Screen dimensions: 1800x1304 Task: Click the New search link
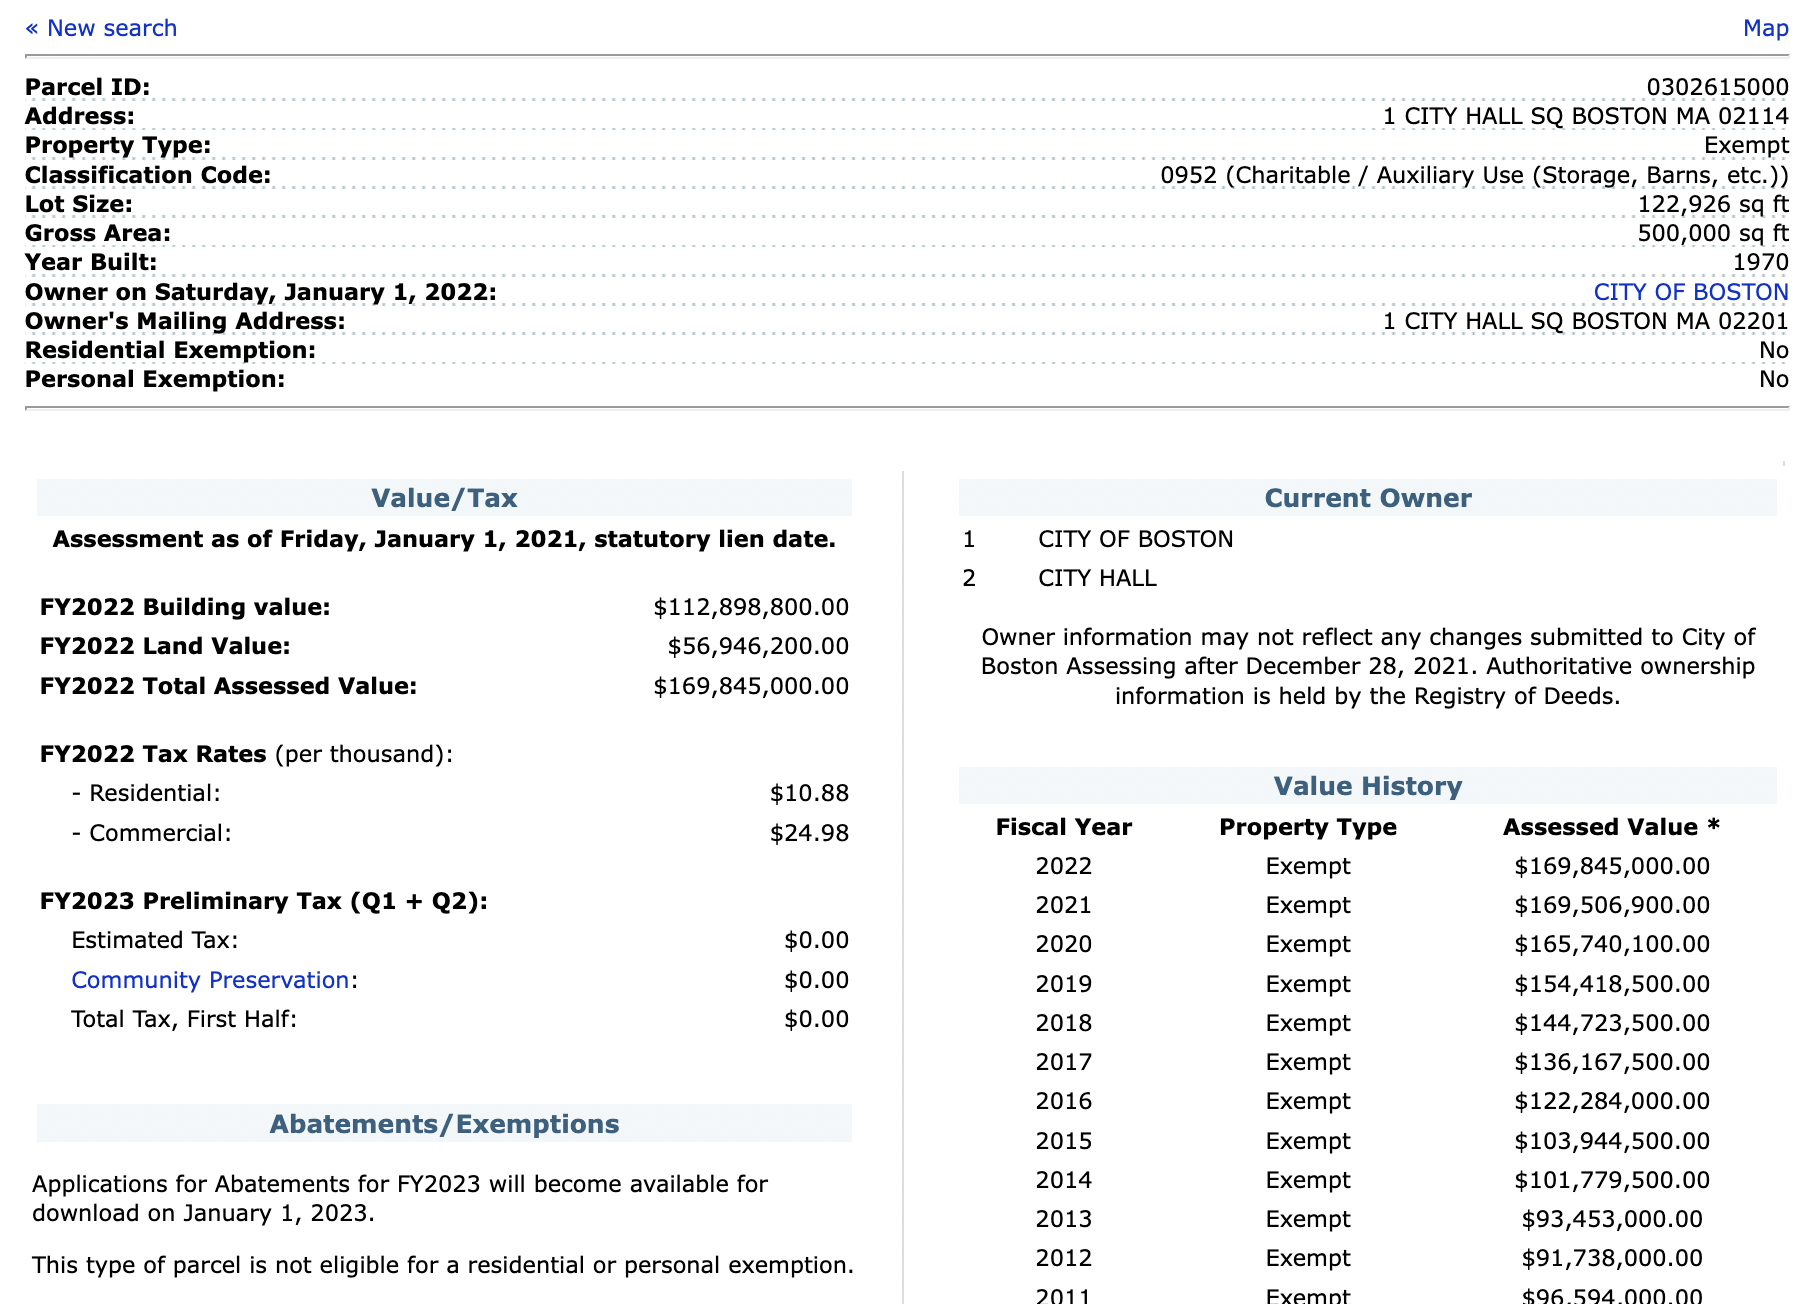coord(101,28)
